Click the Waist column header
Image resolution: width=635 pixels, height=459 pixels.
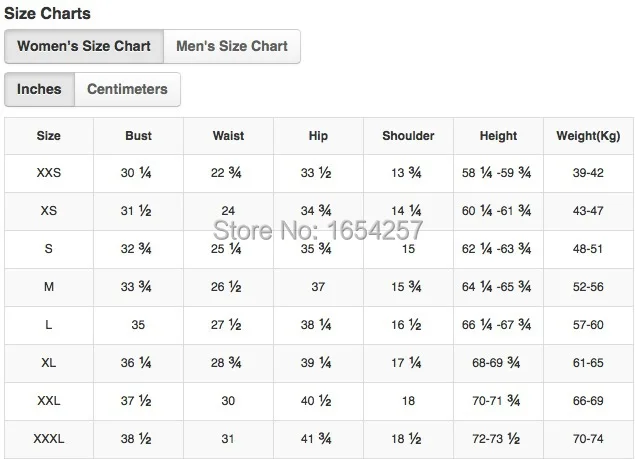228,136
